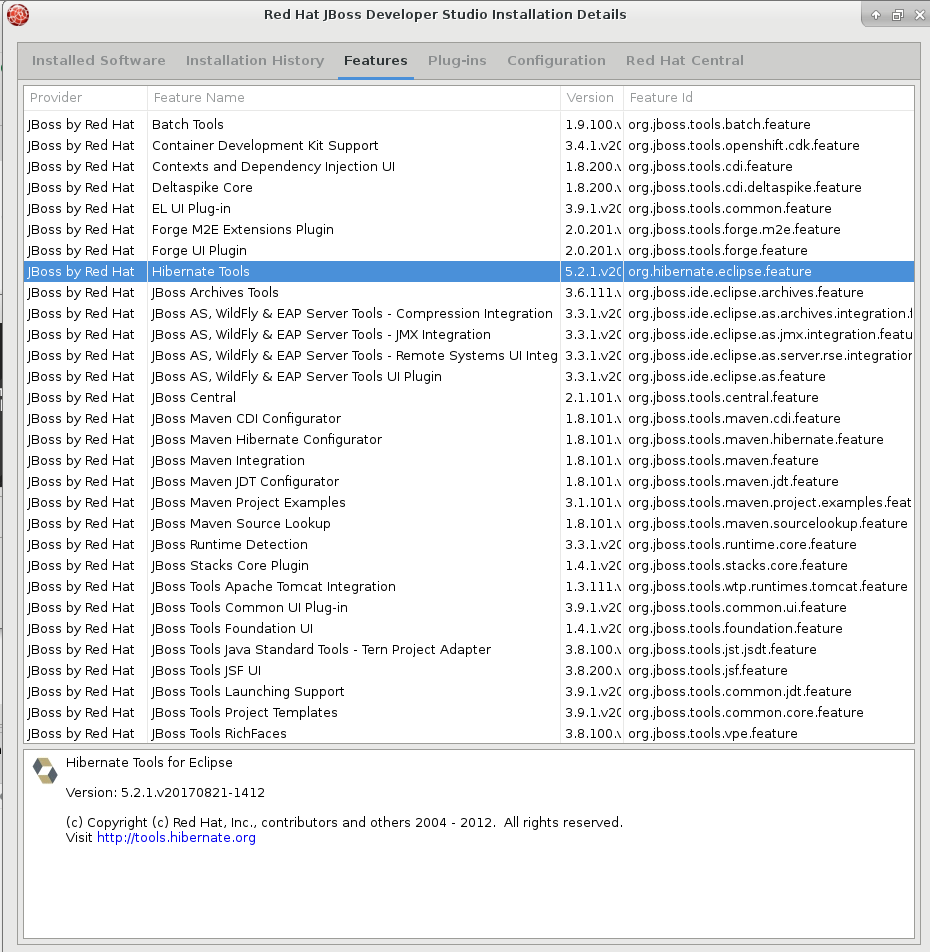The image size is (930, 952).
Task: Select JBoss Tools Foundation UI row
Action: [469, 629]
